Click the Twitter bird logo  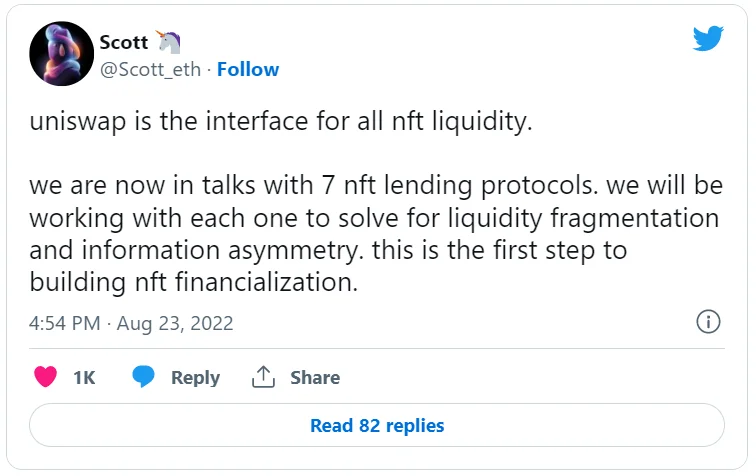coord(708,38)
